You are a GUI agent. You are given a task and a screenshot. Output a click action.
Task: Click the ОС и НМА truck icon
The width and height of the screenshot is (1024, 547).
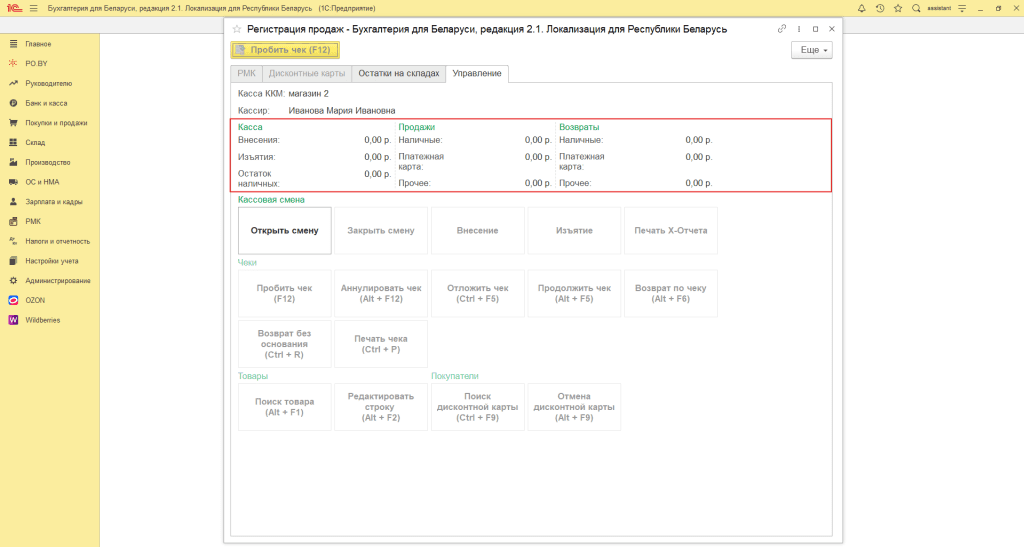pyautogui.click(x=13, y=182)
